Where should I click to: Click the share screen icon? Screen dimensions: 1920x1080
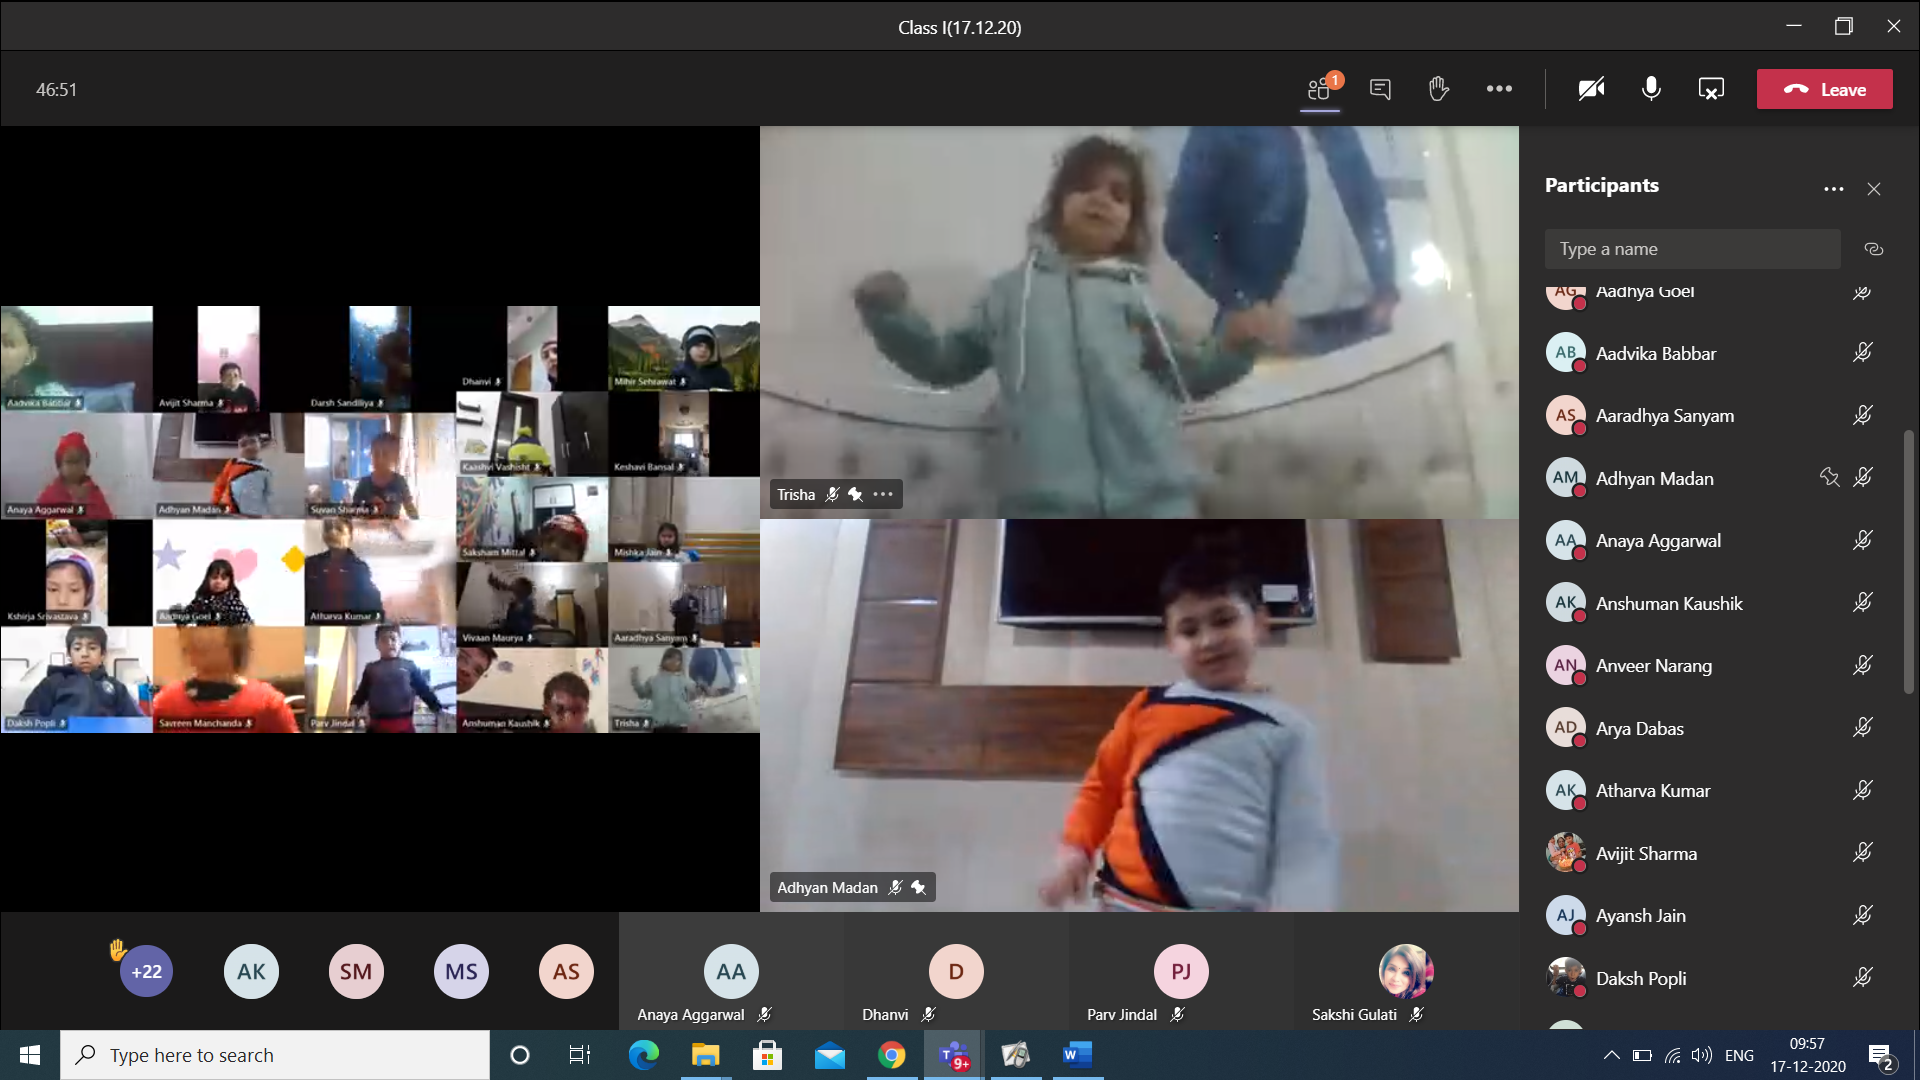pos(1711,89)
